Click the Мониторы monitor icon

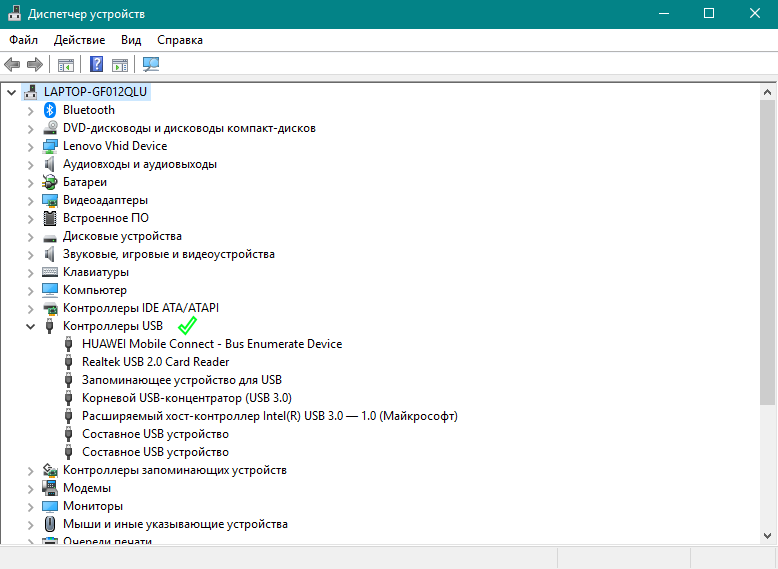(50, 506)
